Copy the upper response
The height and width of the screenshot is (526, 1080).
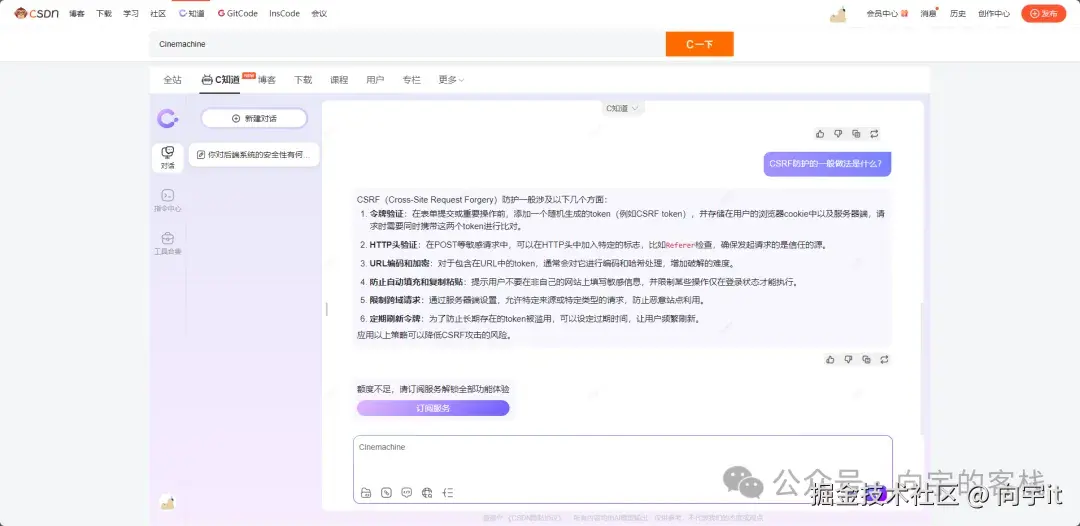(x=855, y=134)
